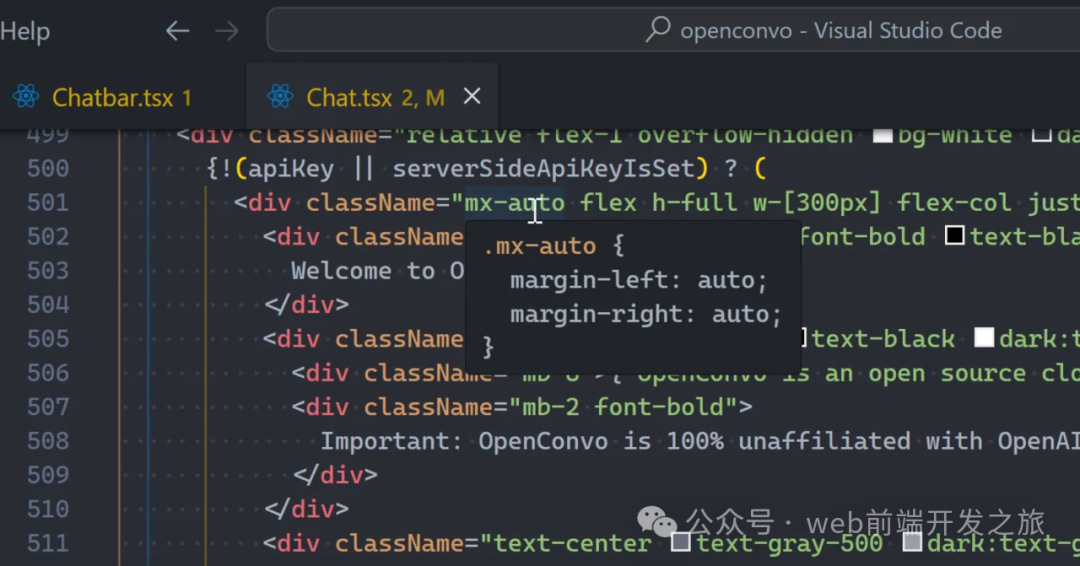Click margin-right: auto in the hover tooltip
1080x566 pixels.
click(645, 314)
